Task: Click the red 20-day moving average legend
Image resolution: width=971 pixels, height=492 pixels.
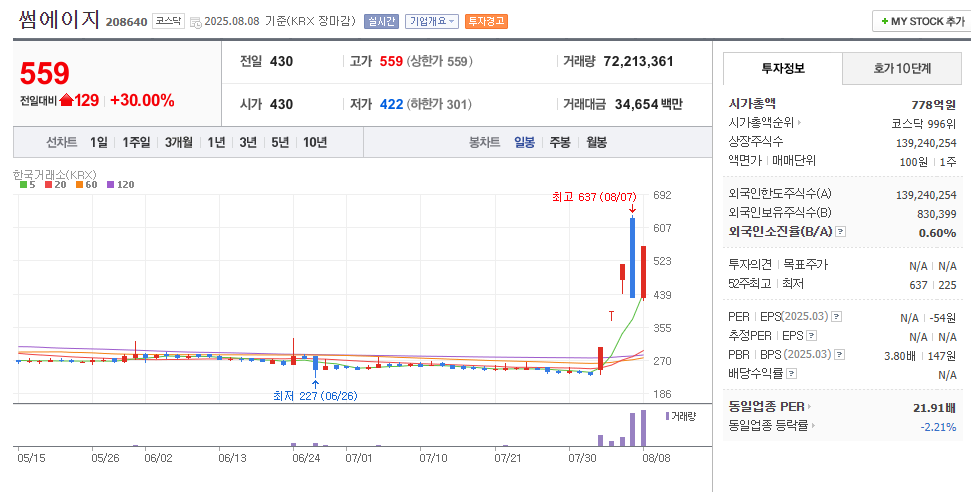Action: [x=55, y=185]
